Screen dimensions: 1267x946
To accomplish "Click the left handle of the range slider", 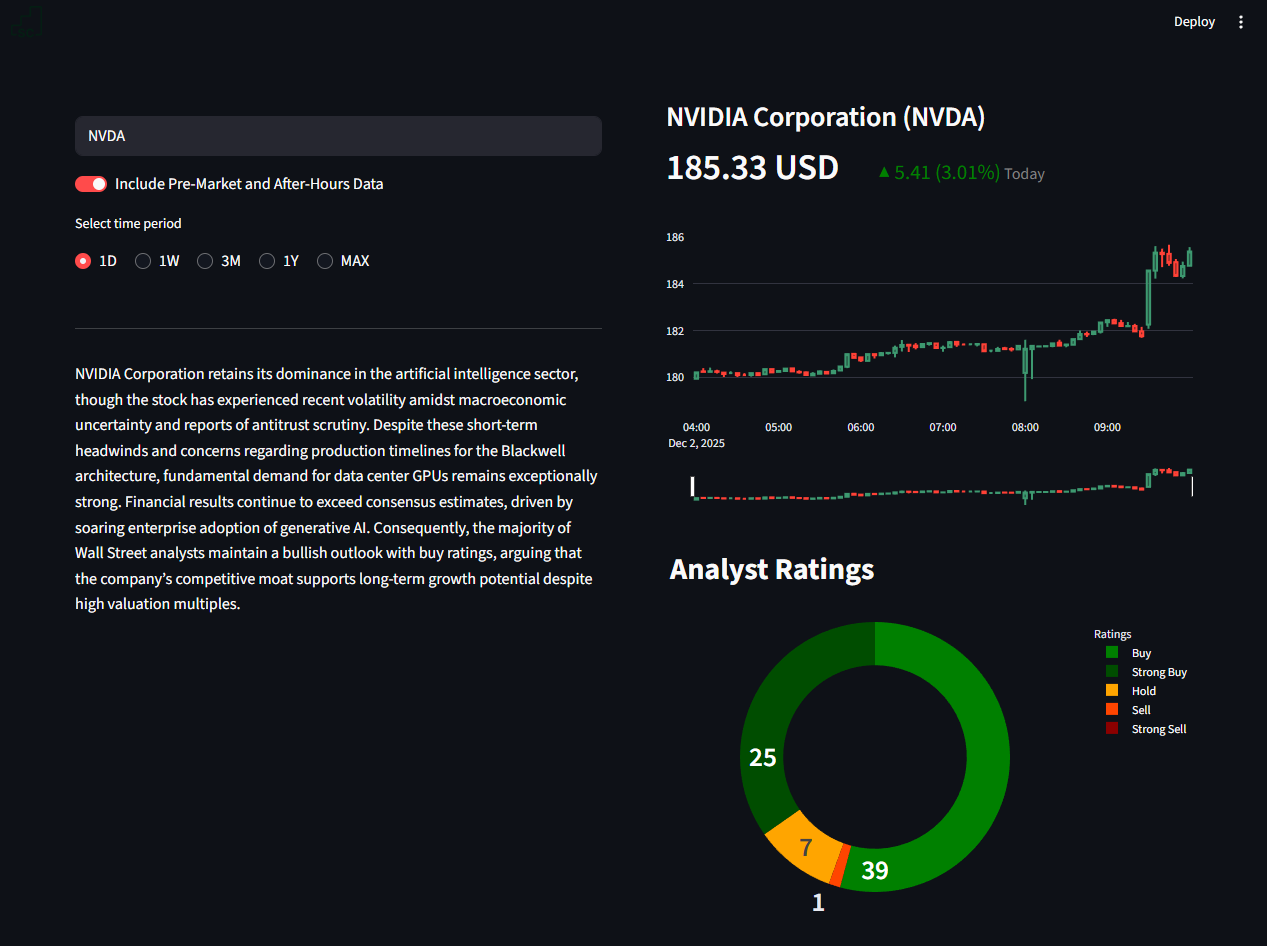I will (x=692, y=485).
